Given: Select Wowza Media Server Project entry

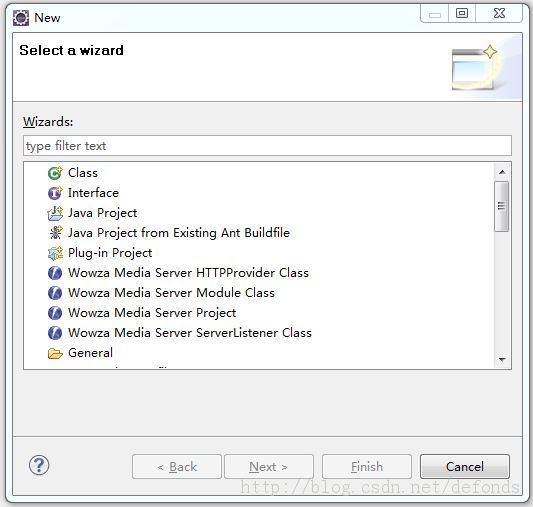Looking at the screenshot, I should 152,313.
